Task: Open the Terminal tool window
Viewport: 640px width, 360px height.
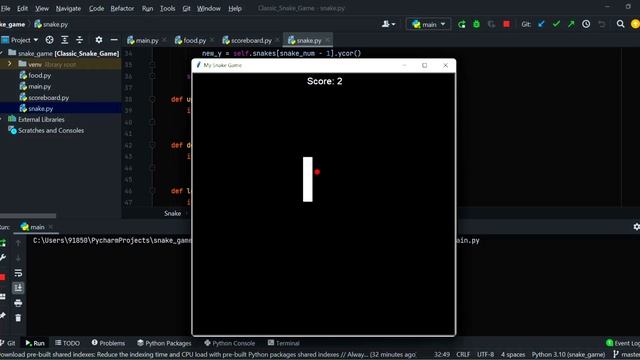Action: [283, 343]
